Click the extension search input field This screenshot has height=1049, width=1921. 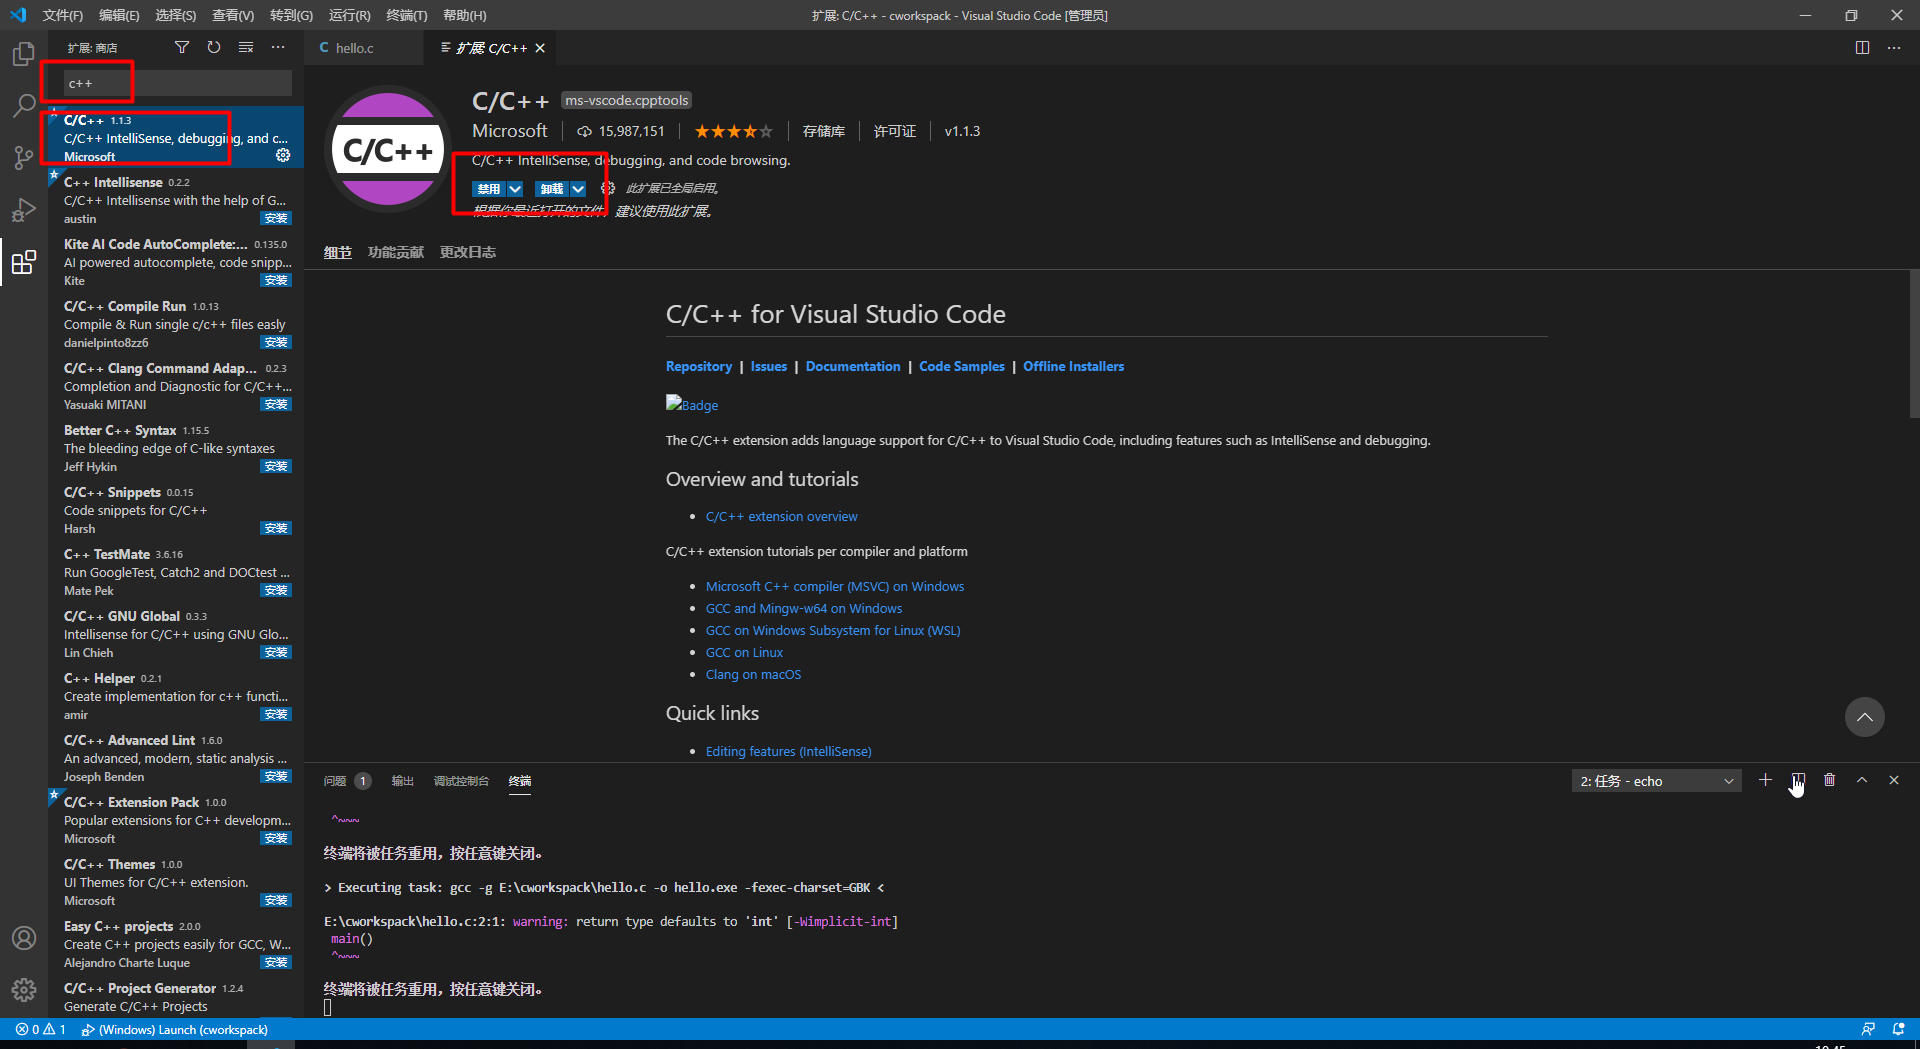(177, 83)
